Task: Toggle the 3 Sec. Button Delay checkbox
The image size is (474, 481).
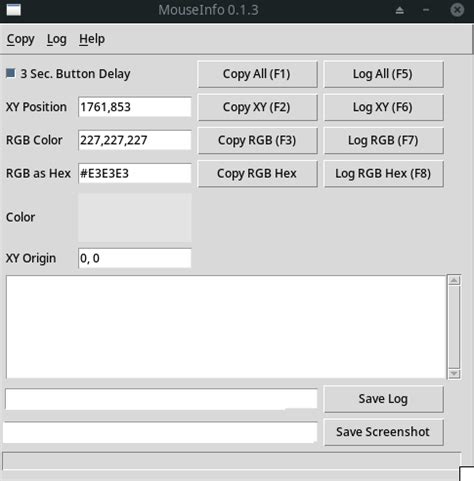Action: 11,73
